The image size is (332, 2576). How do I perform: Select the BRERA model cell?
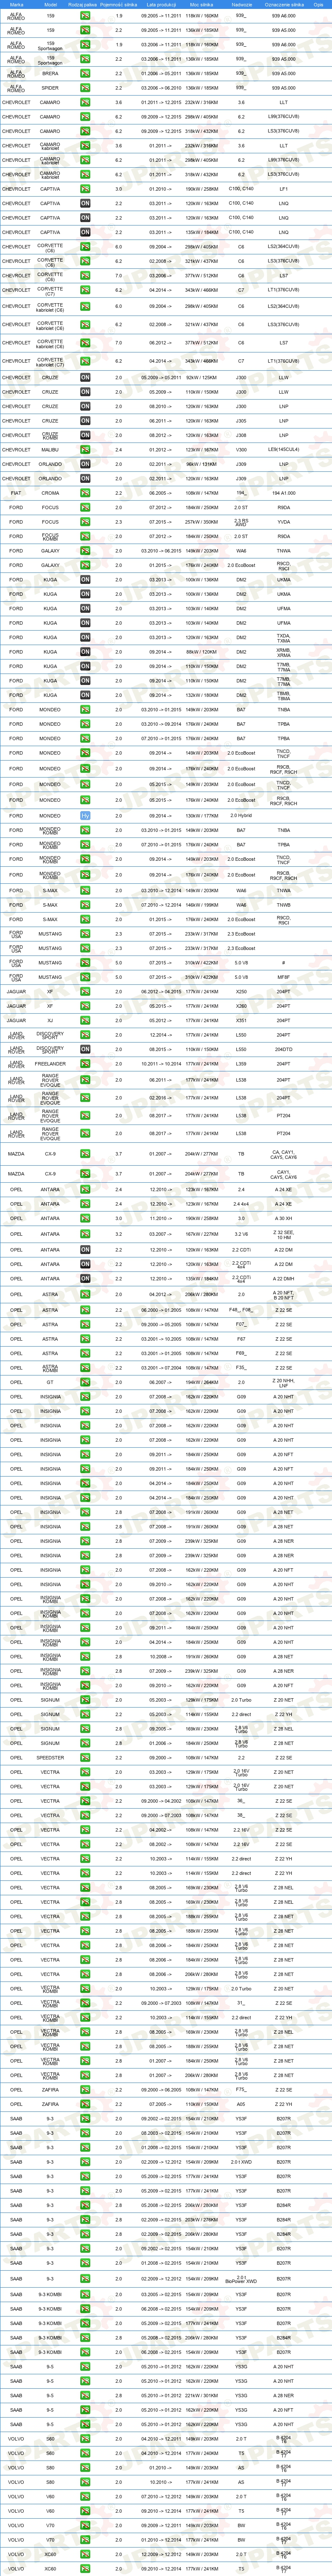pos(50,74)
